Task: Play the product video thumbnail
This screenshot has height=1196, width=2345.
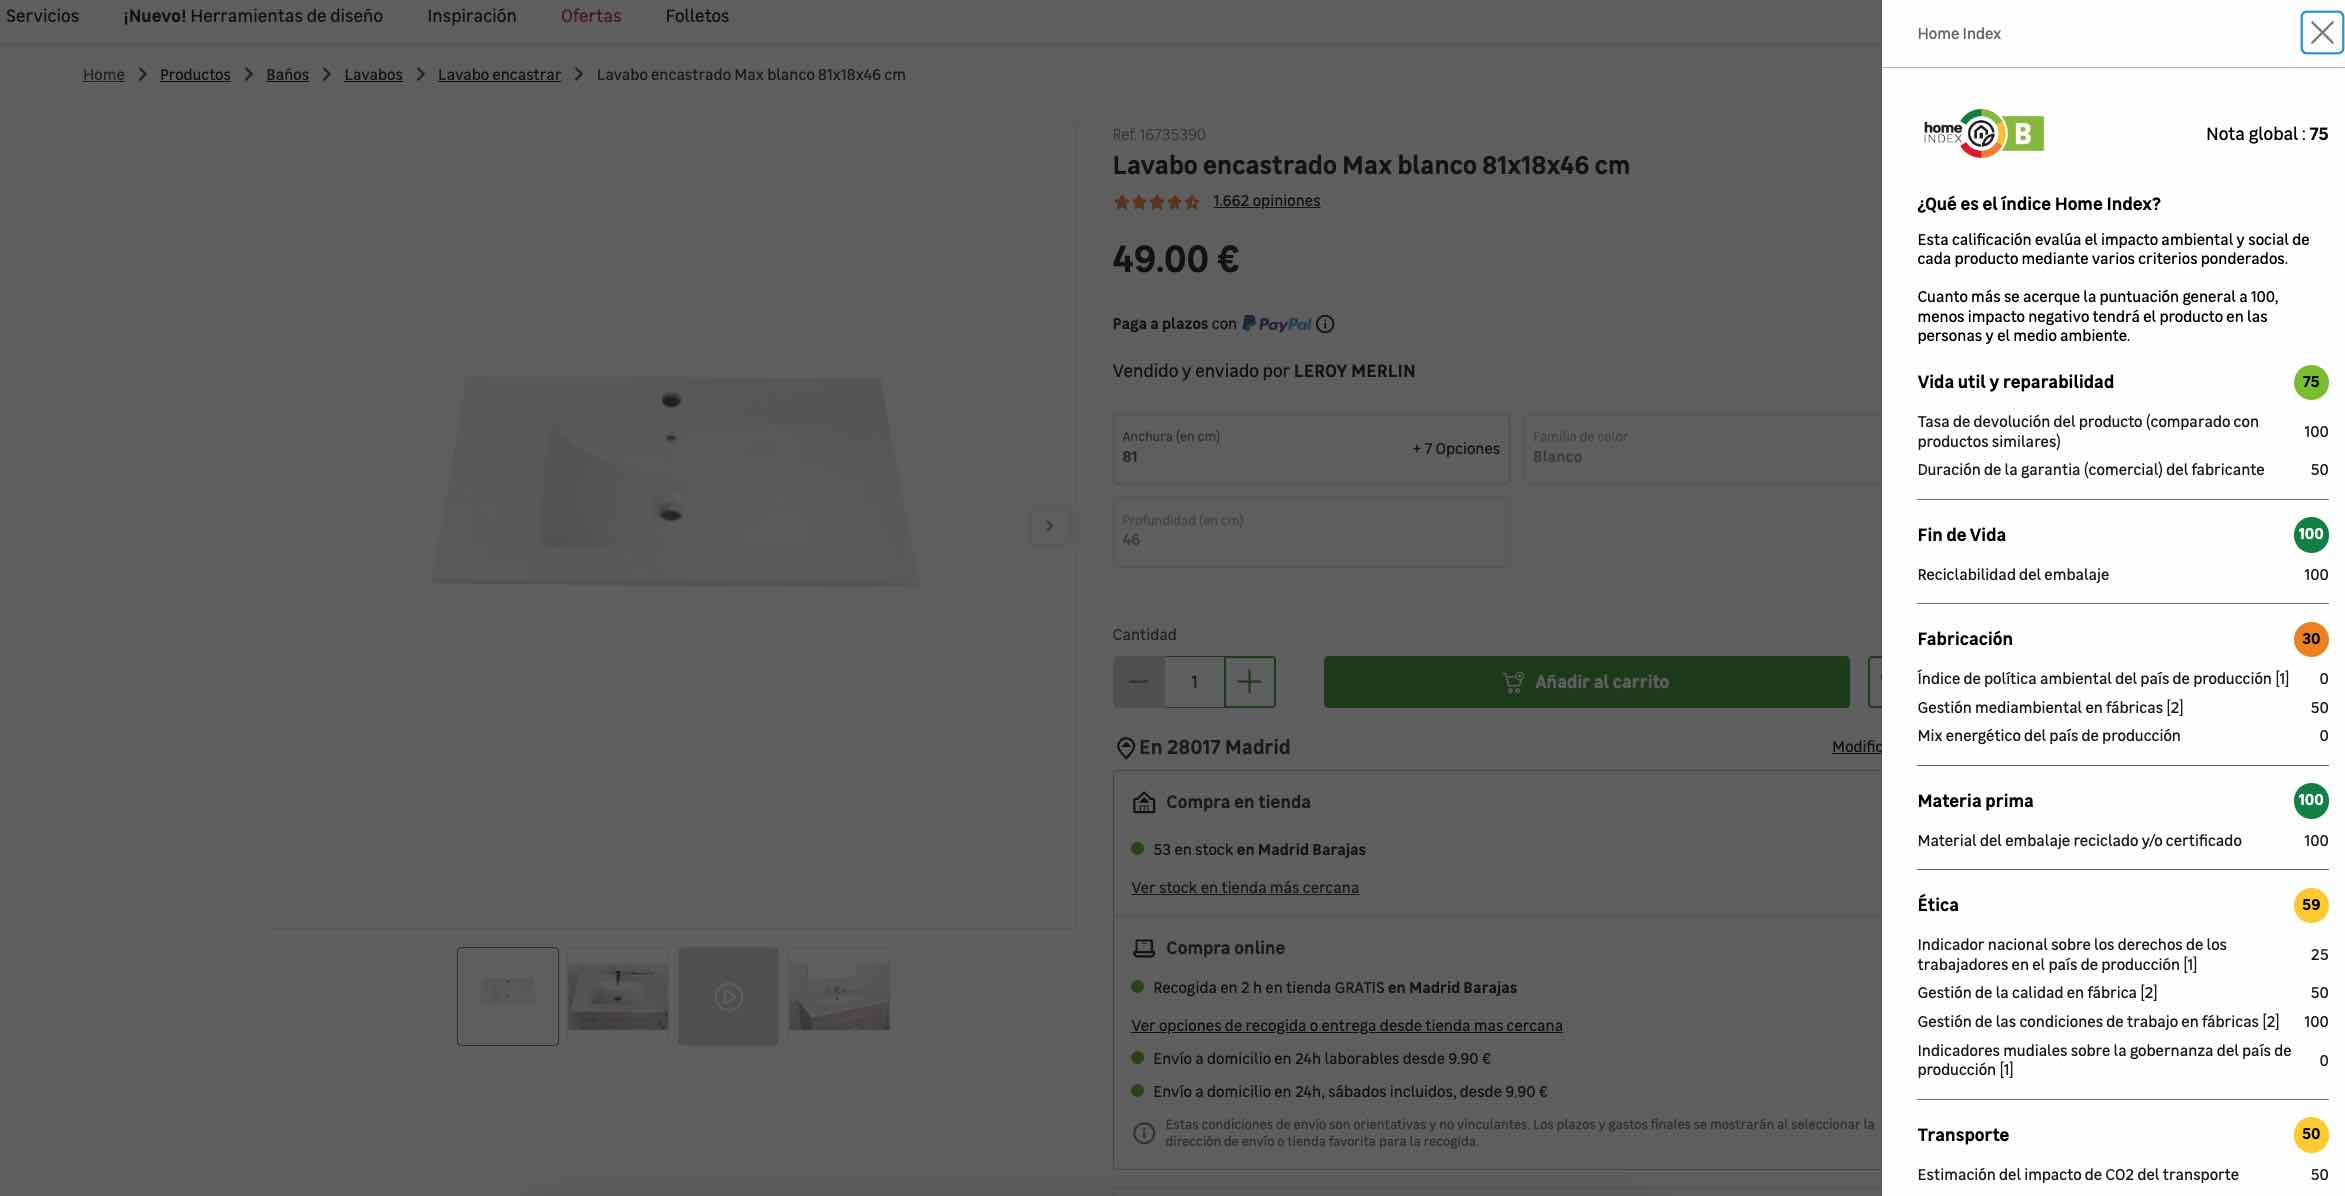Action: 728,996
